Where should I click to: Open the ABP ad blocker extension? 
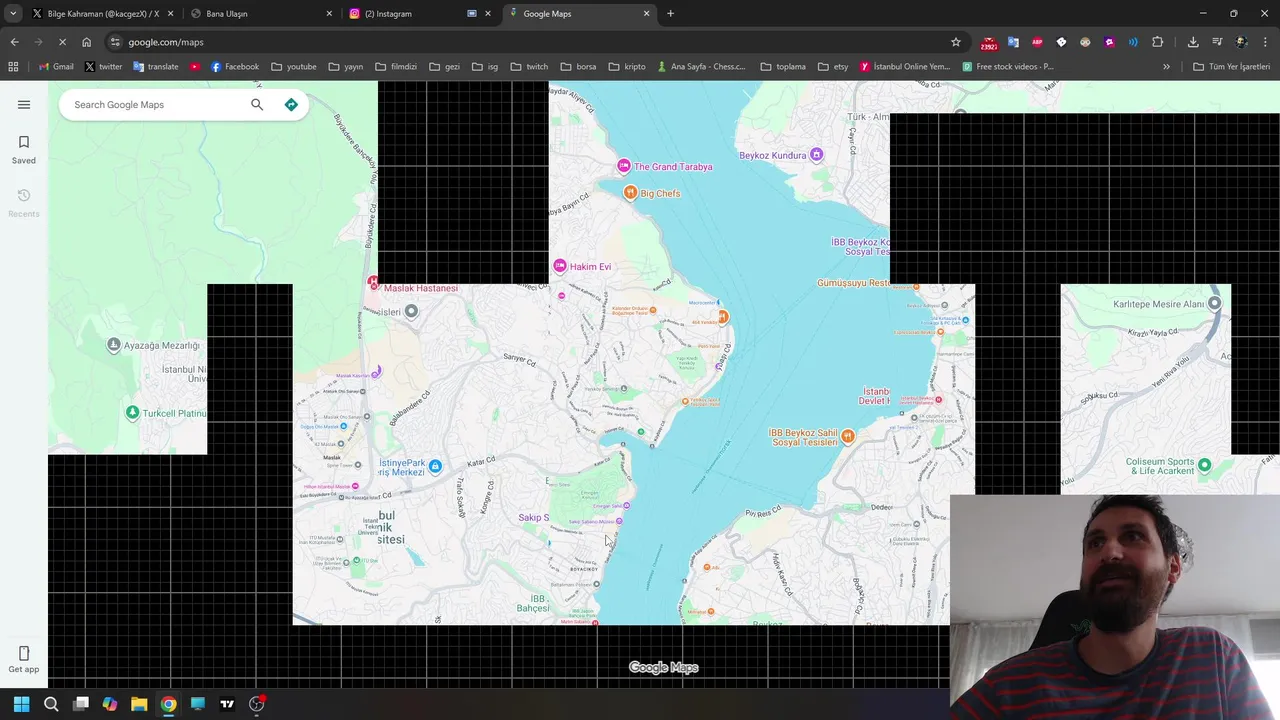point(1037,42)
